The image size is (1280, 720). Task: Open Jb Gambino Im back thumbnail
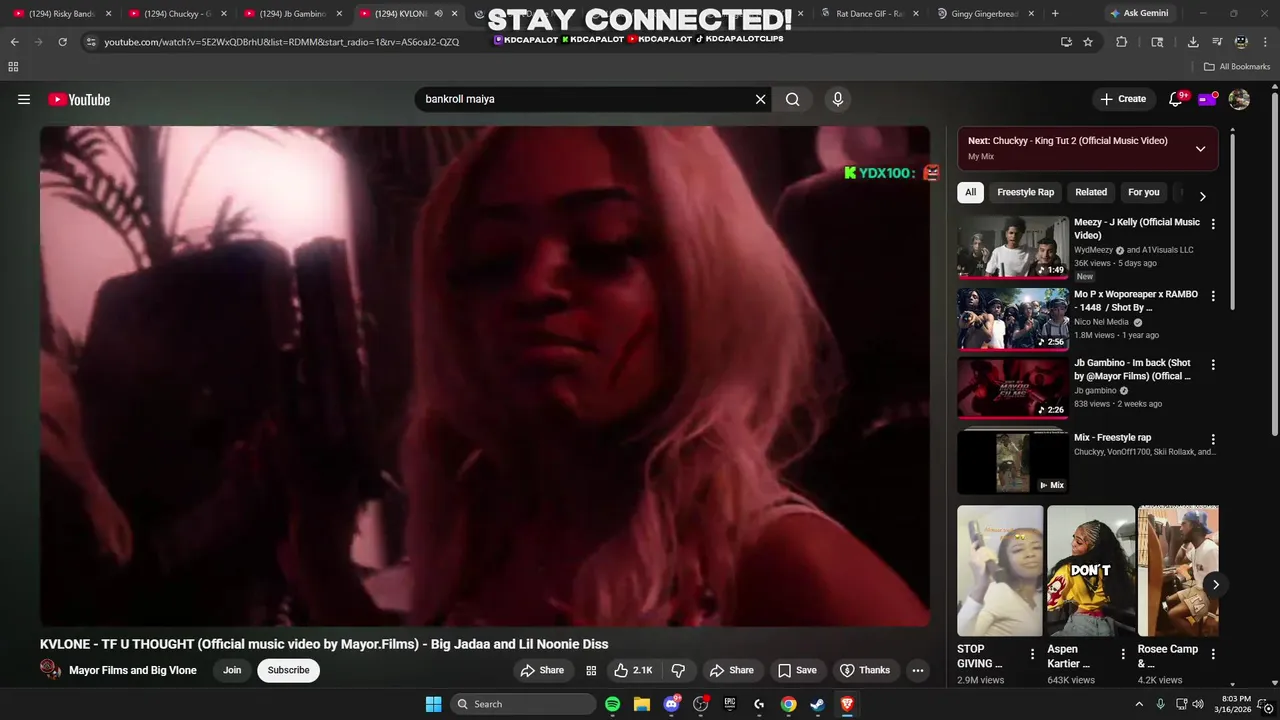pyautogui.click(x=1013, y=388)
